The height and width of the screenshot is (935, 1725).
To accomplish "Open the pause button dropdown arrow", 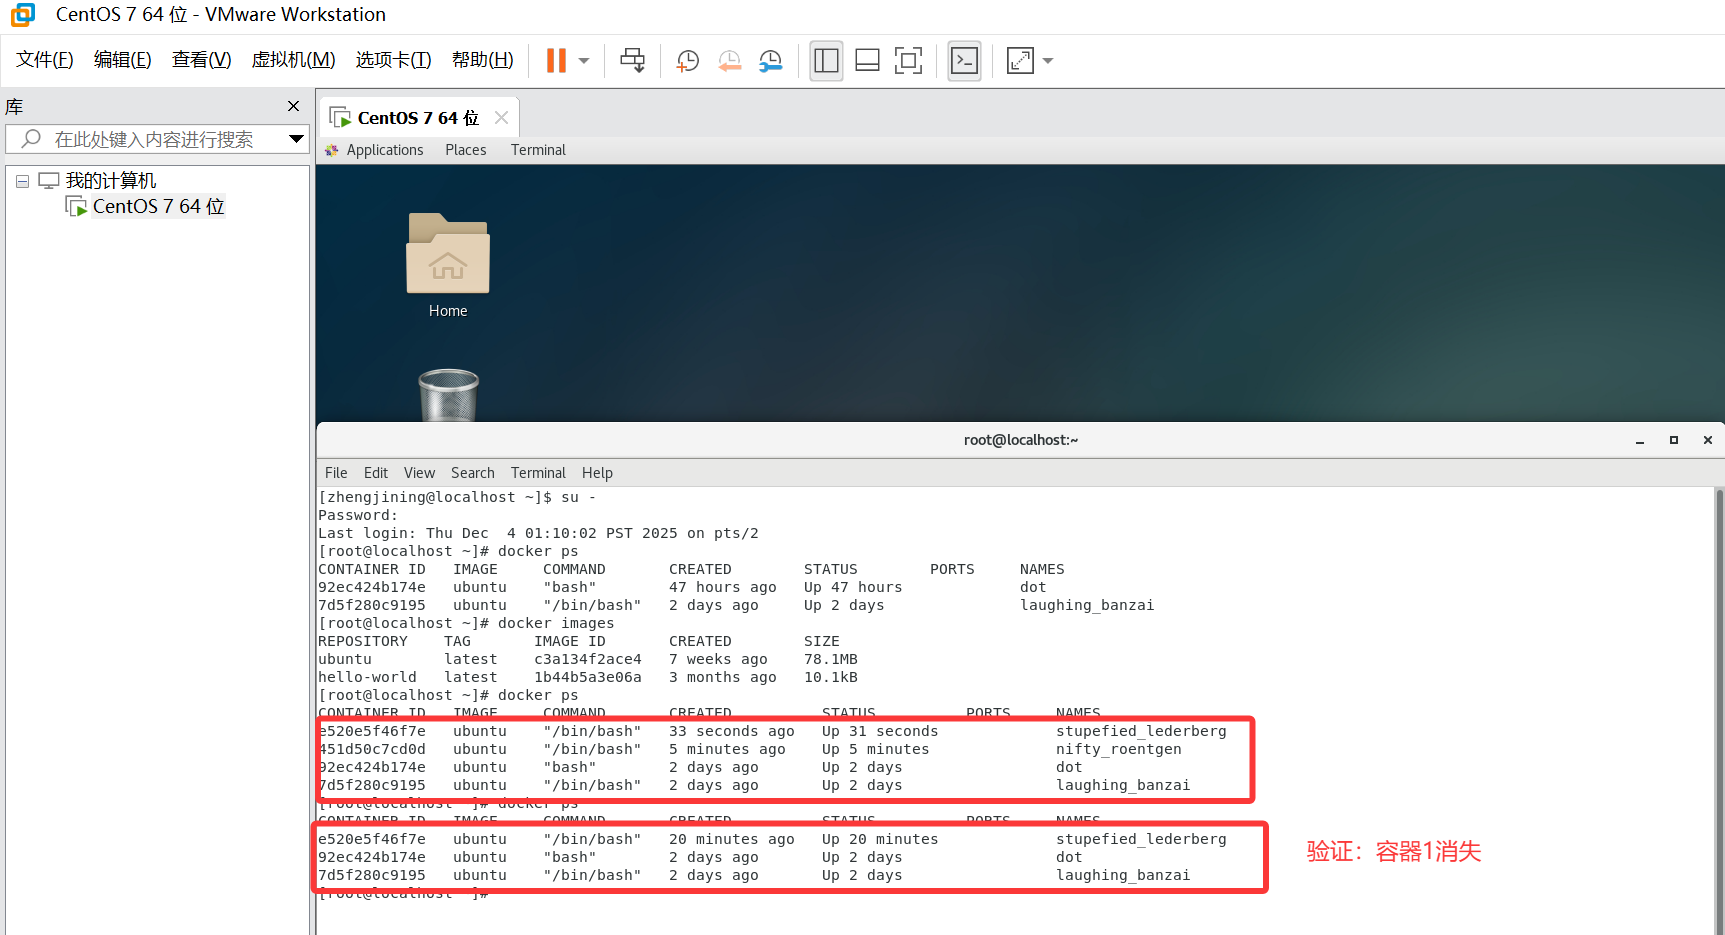I will pyautogui.click(x=582, y=60).
